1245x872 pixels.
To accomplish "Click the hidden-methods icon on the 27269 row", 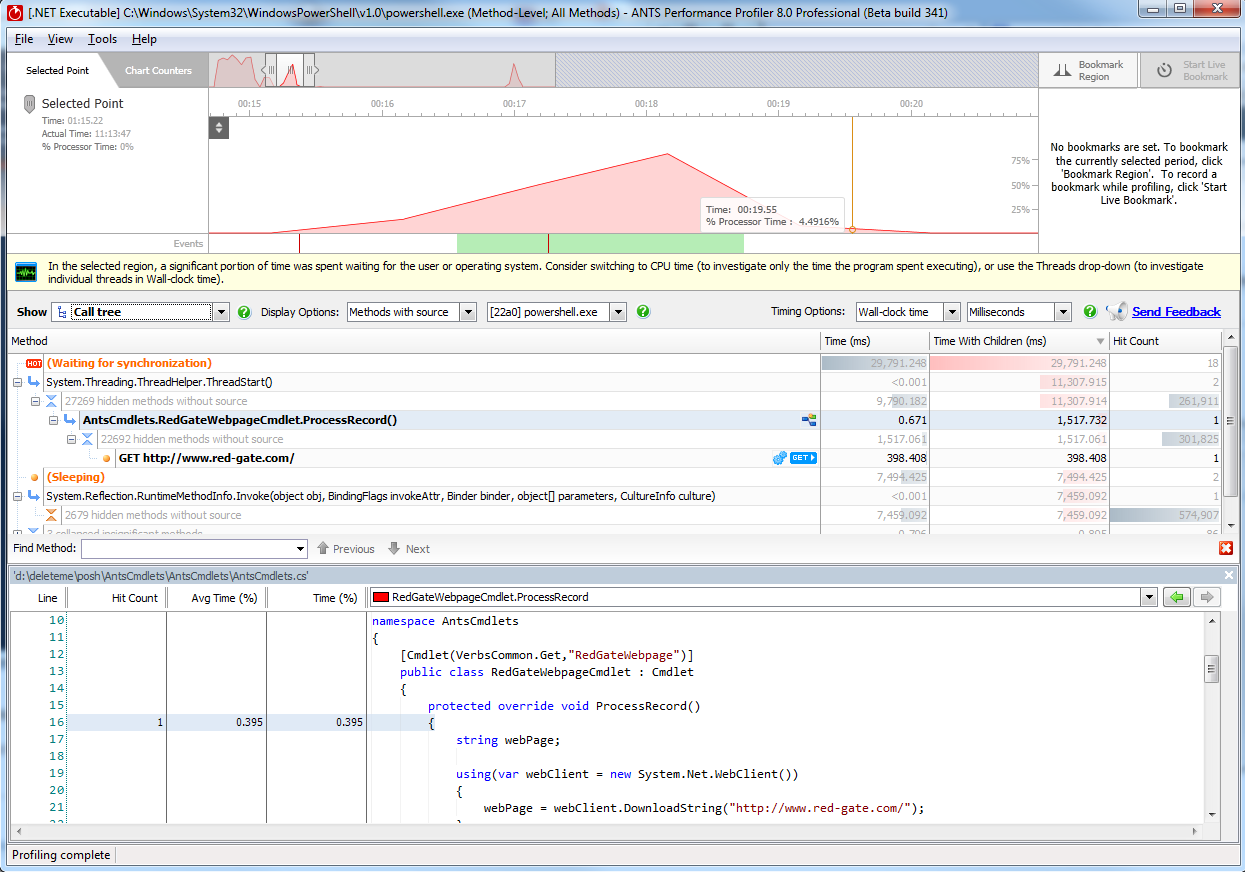I will tap(52, 401).
